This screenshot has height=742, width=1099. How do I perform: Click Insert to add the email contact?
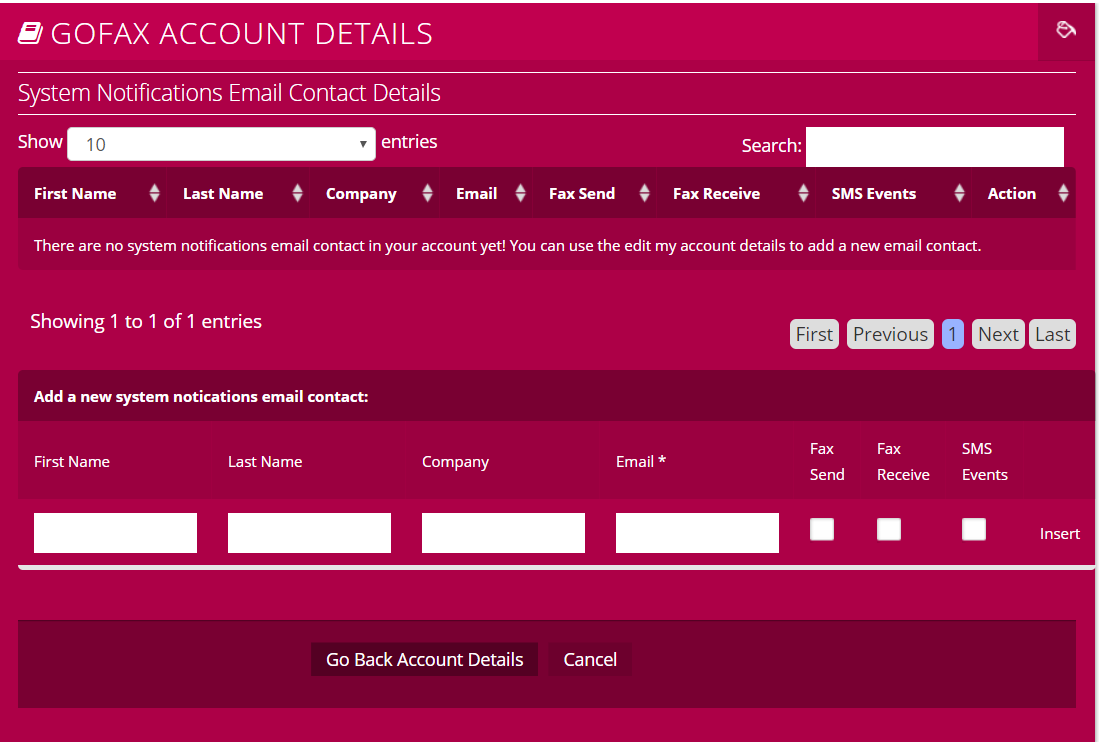click(x=1059, y=533)
